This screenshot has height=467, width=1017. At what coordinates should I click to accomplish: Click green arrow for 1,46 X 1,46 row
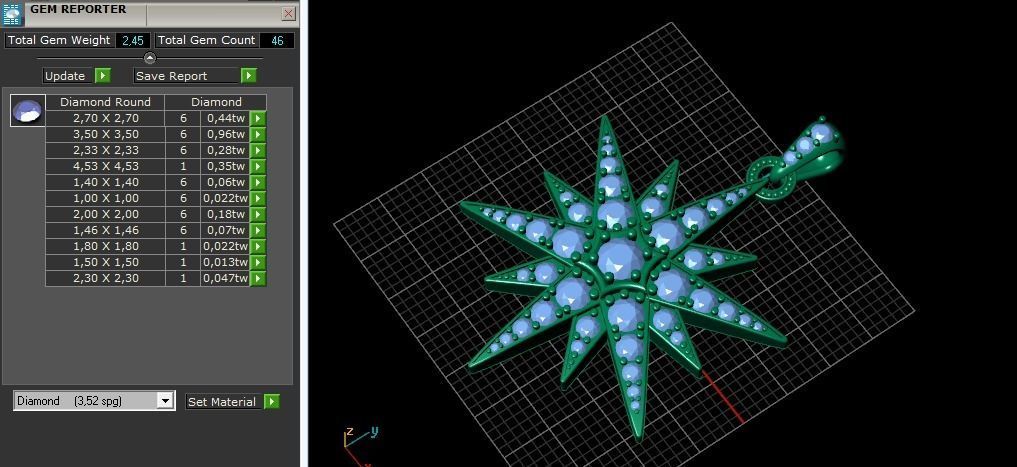258,230
